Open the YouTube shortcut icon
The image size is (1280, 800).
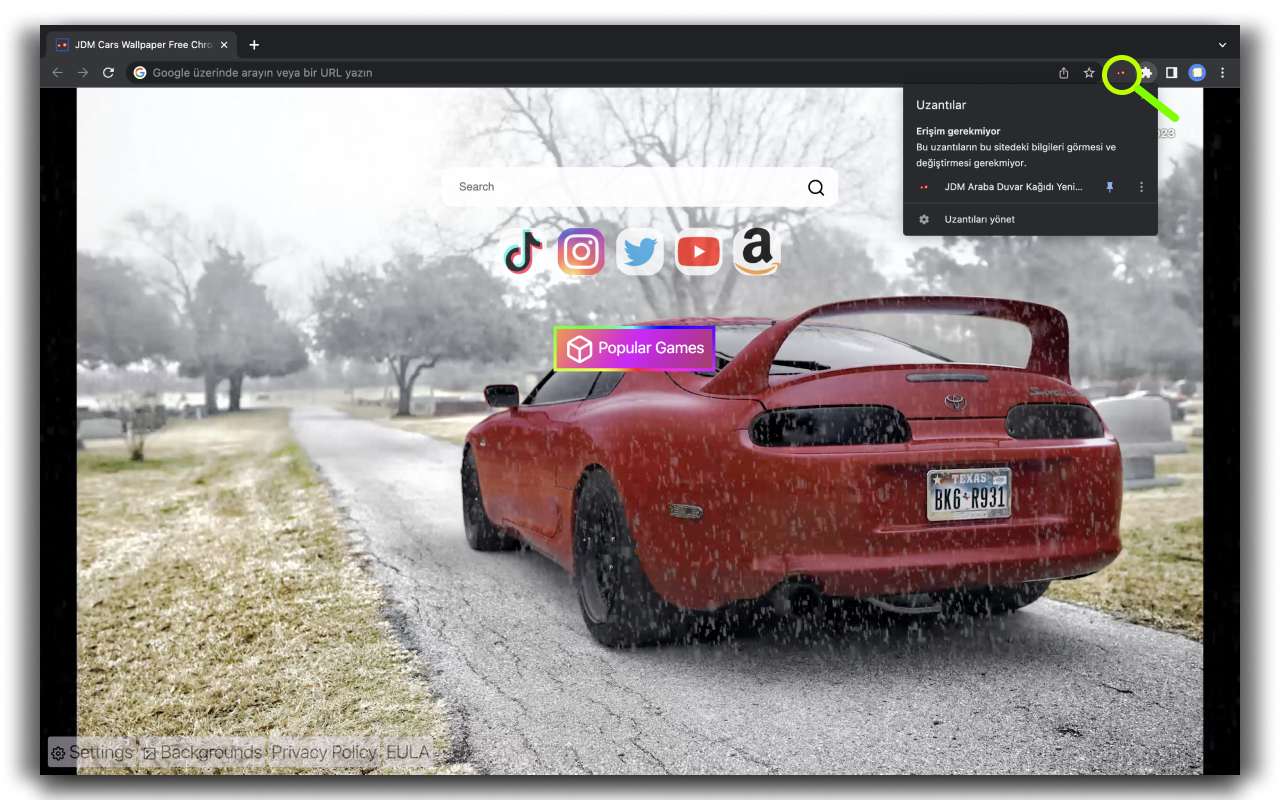pyautogui.click(x=698, y=252)
